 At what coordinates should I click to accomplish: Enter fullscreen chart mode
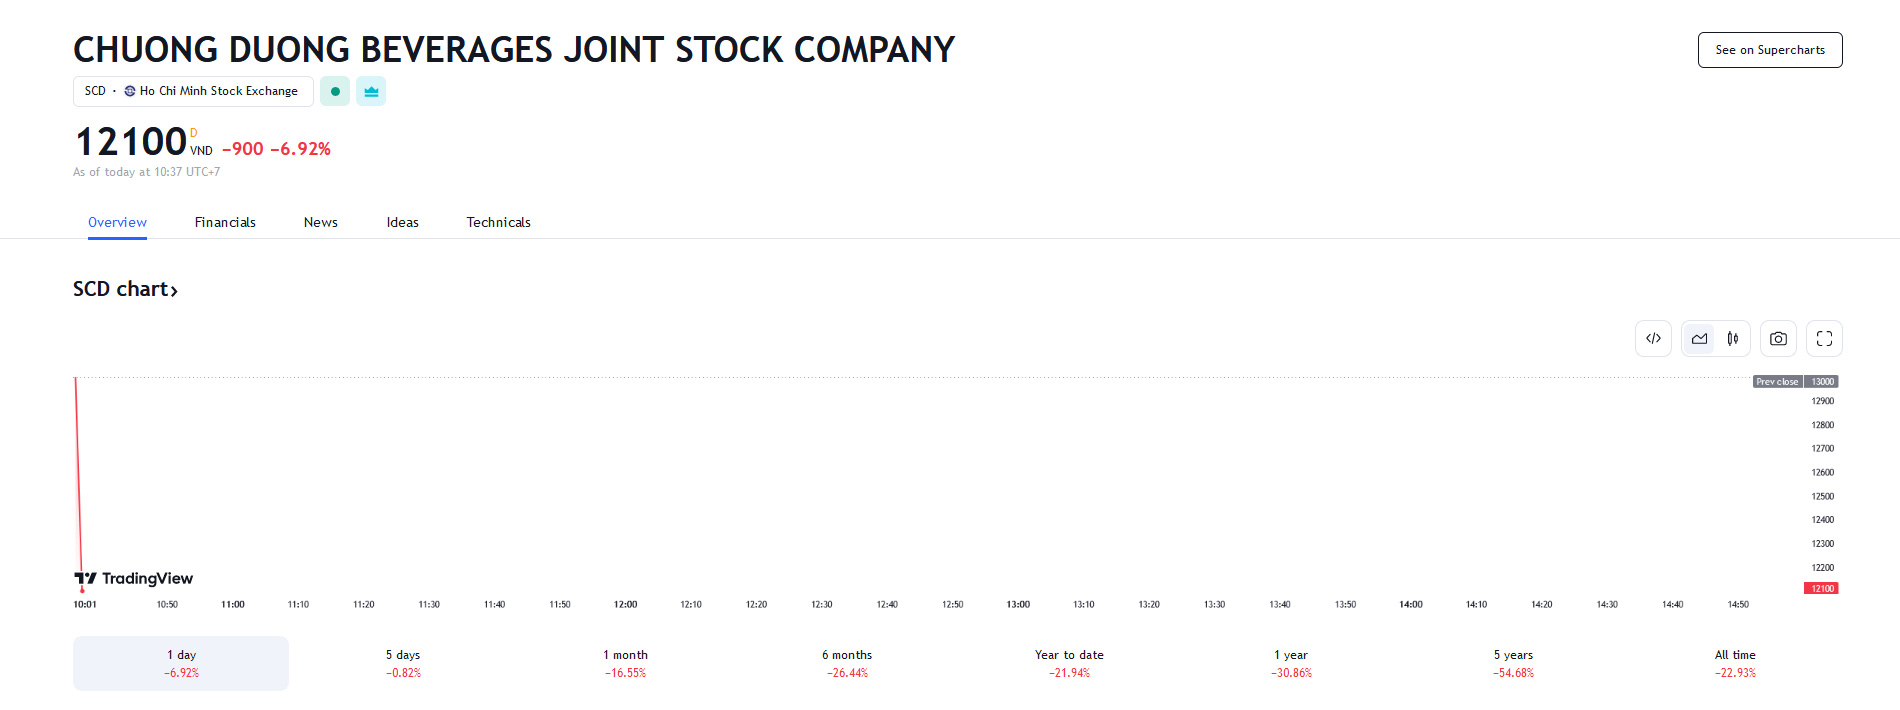[1824, 339]
